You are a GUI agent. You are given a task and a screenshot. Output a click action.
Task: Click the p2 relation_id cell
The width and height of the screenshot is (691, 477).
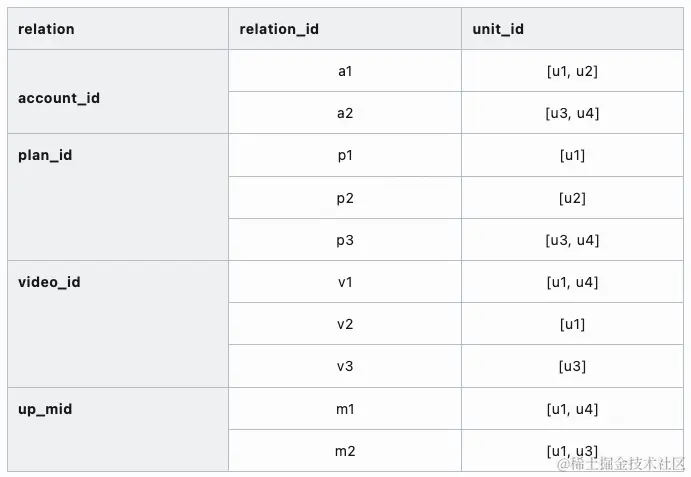coord(345,198)
